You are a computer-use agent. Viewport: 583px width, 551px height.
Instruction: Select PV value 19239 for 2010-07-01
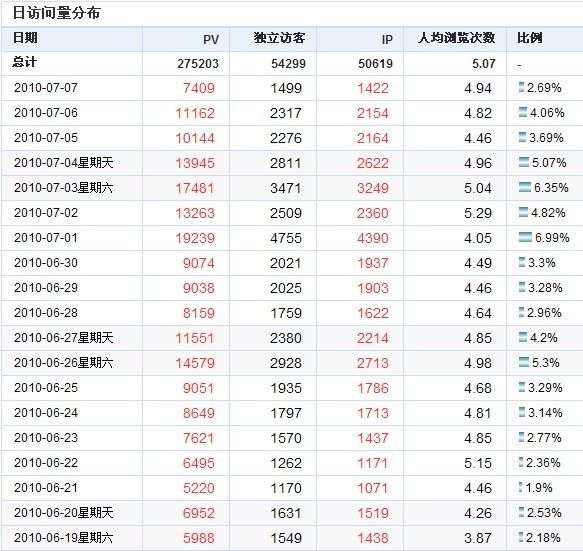(195, 238)
